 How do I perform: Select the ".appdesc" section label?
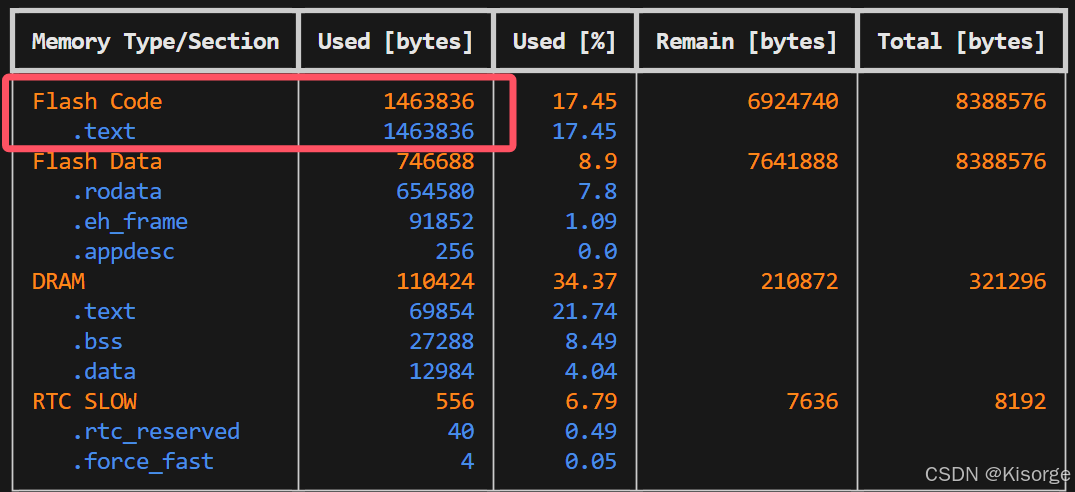(123, 251)
